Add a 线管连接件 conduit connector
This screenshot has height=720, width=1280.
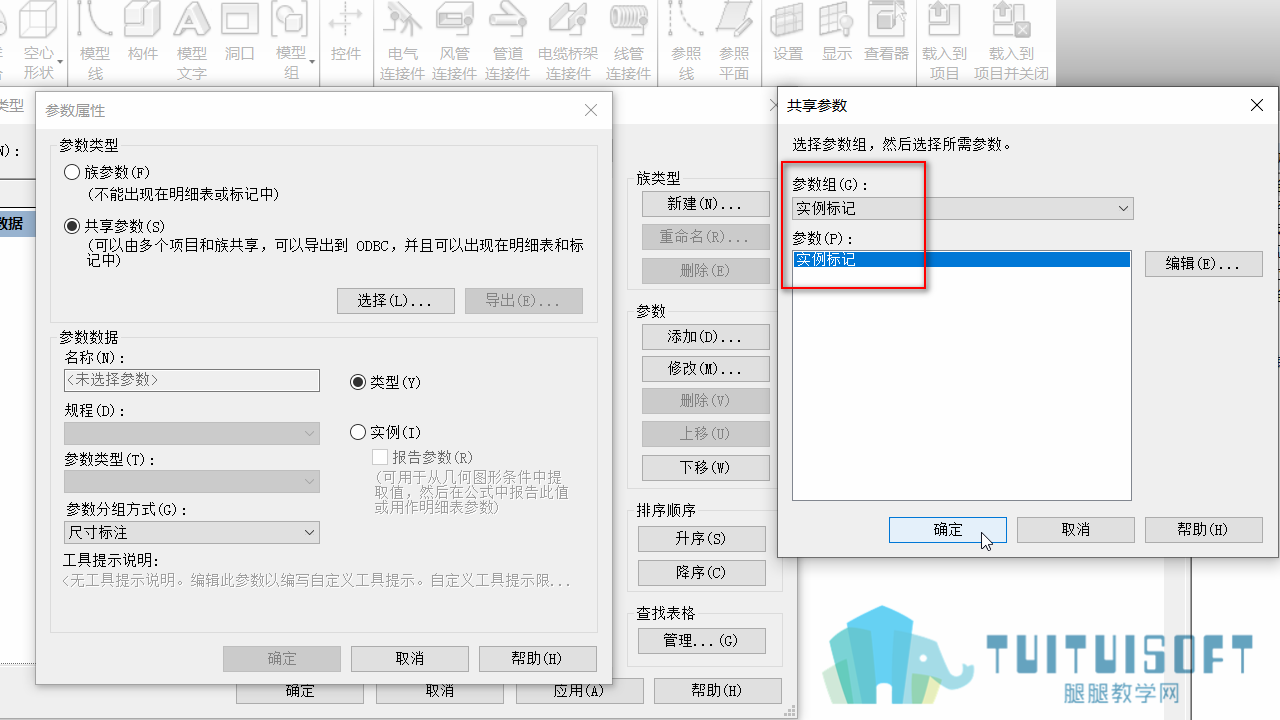coord(629,42)
